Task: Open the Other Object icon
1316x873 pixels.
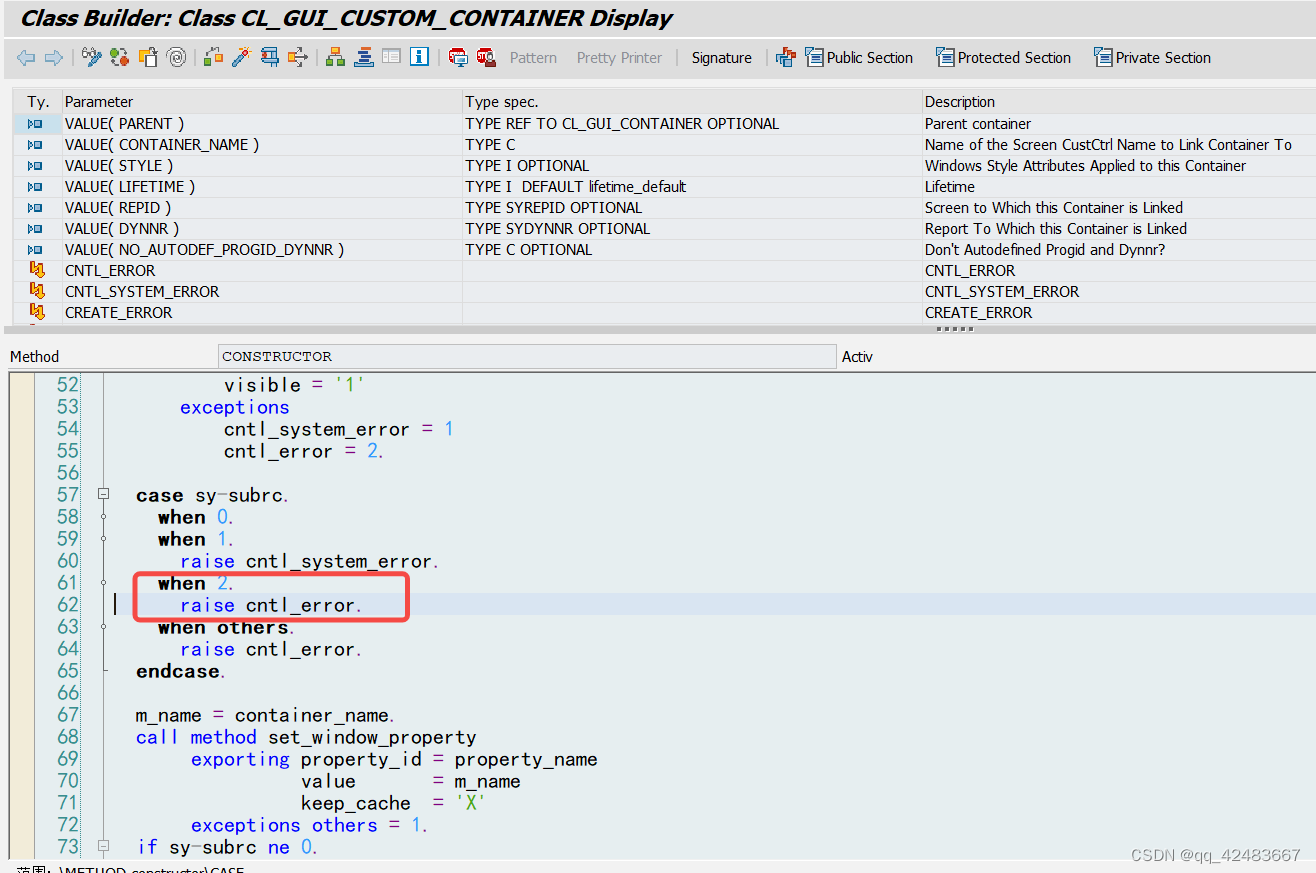Action: [148, 58]
